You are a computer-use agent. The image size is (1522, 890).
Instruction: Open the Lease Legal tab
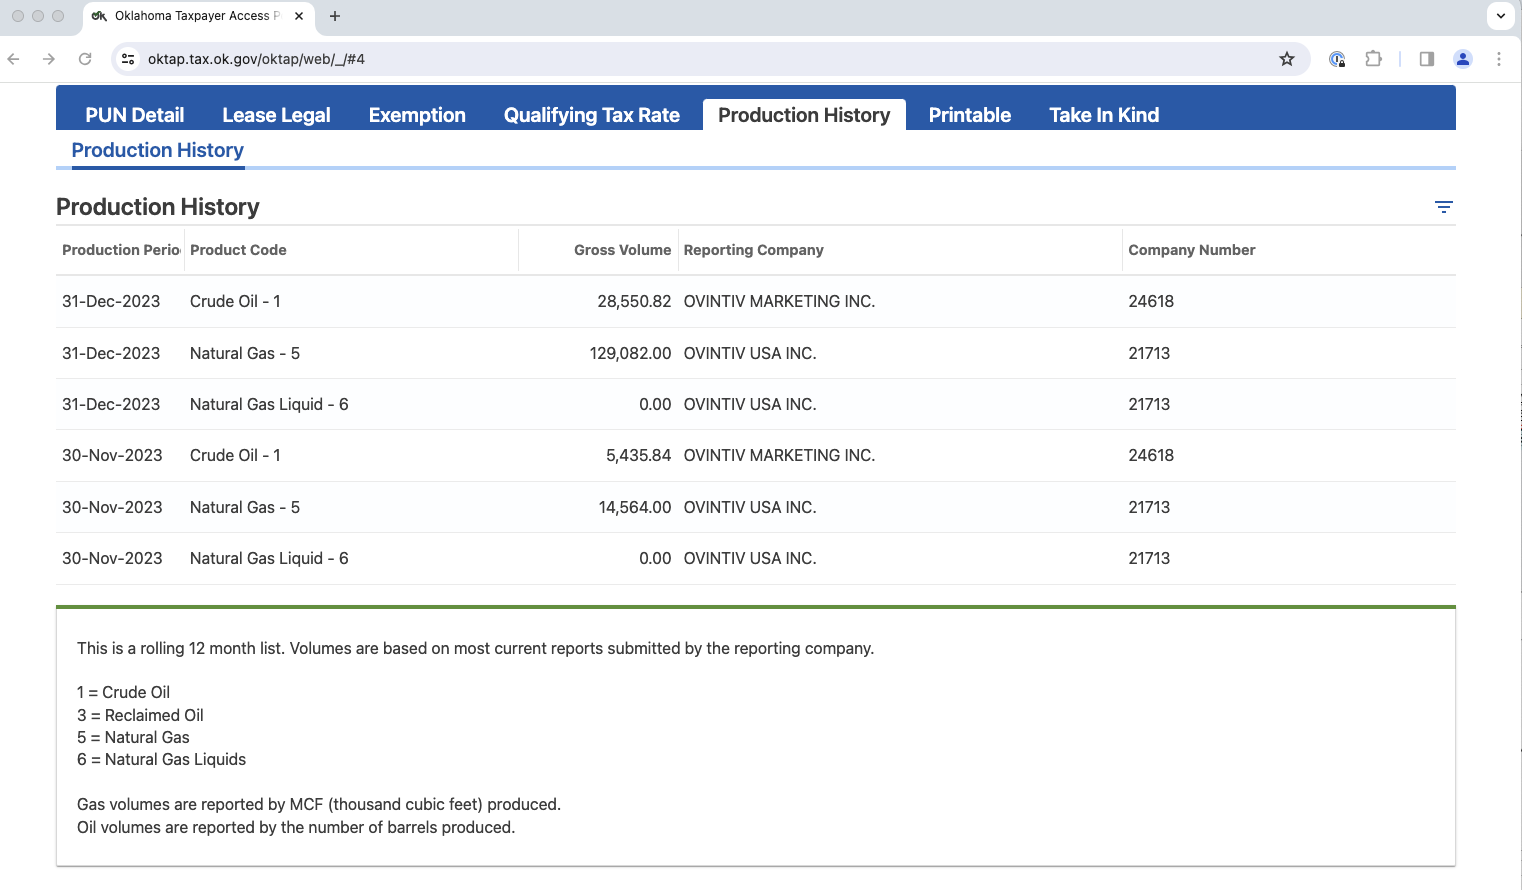[276, 115]
